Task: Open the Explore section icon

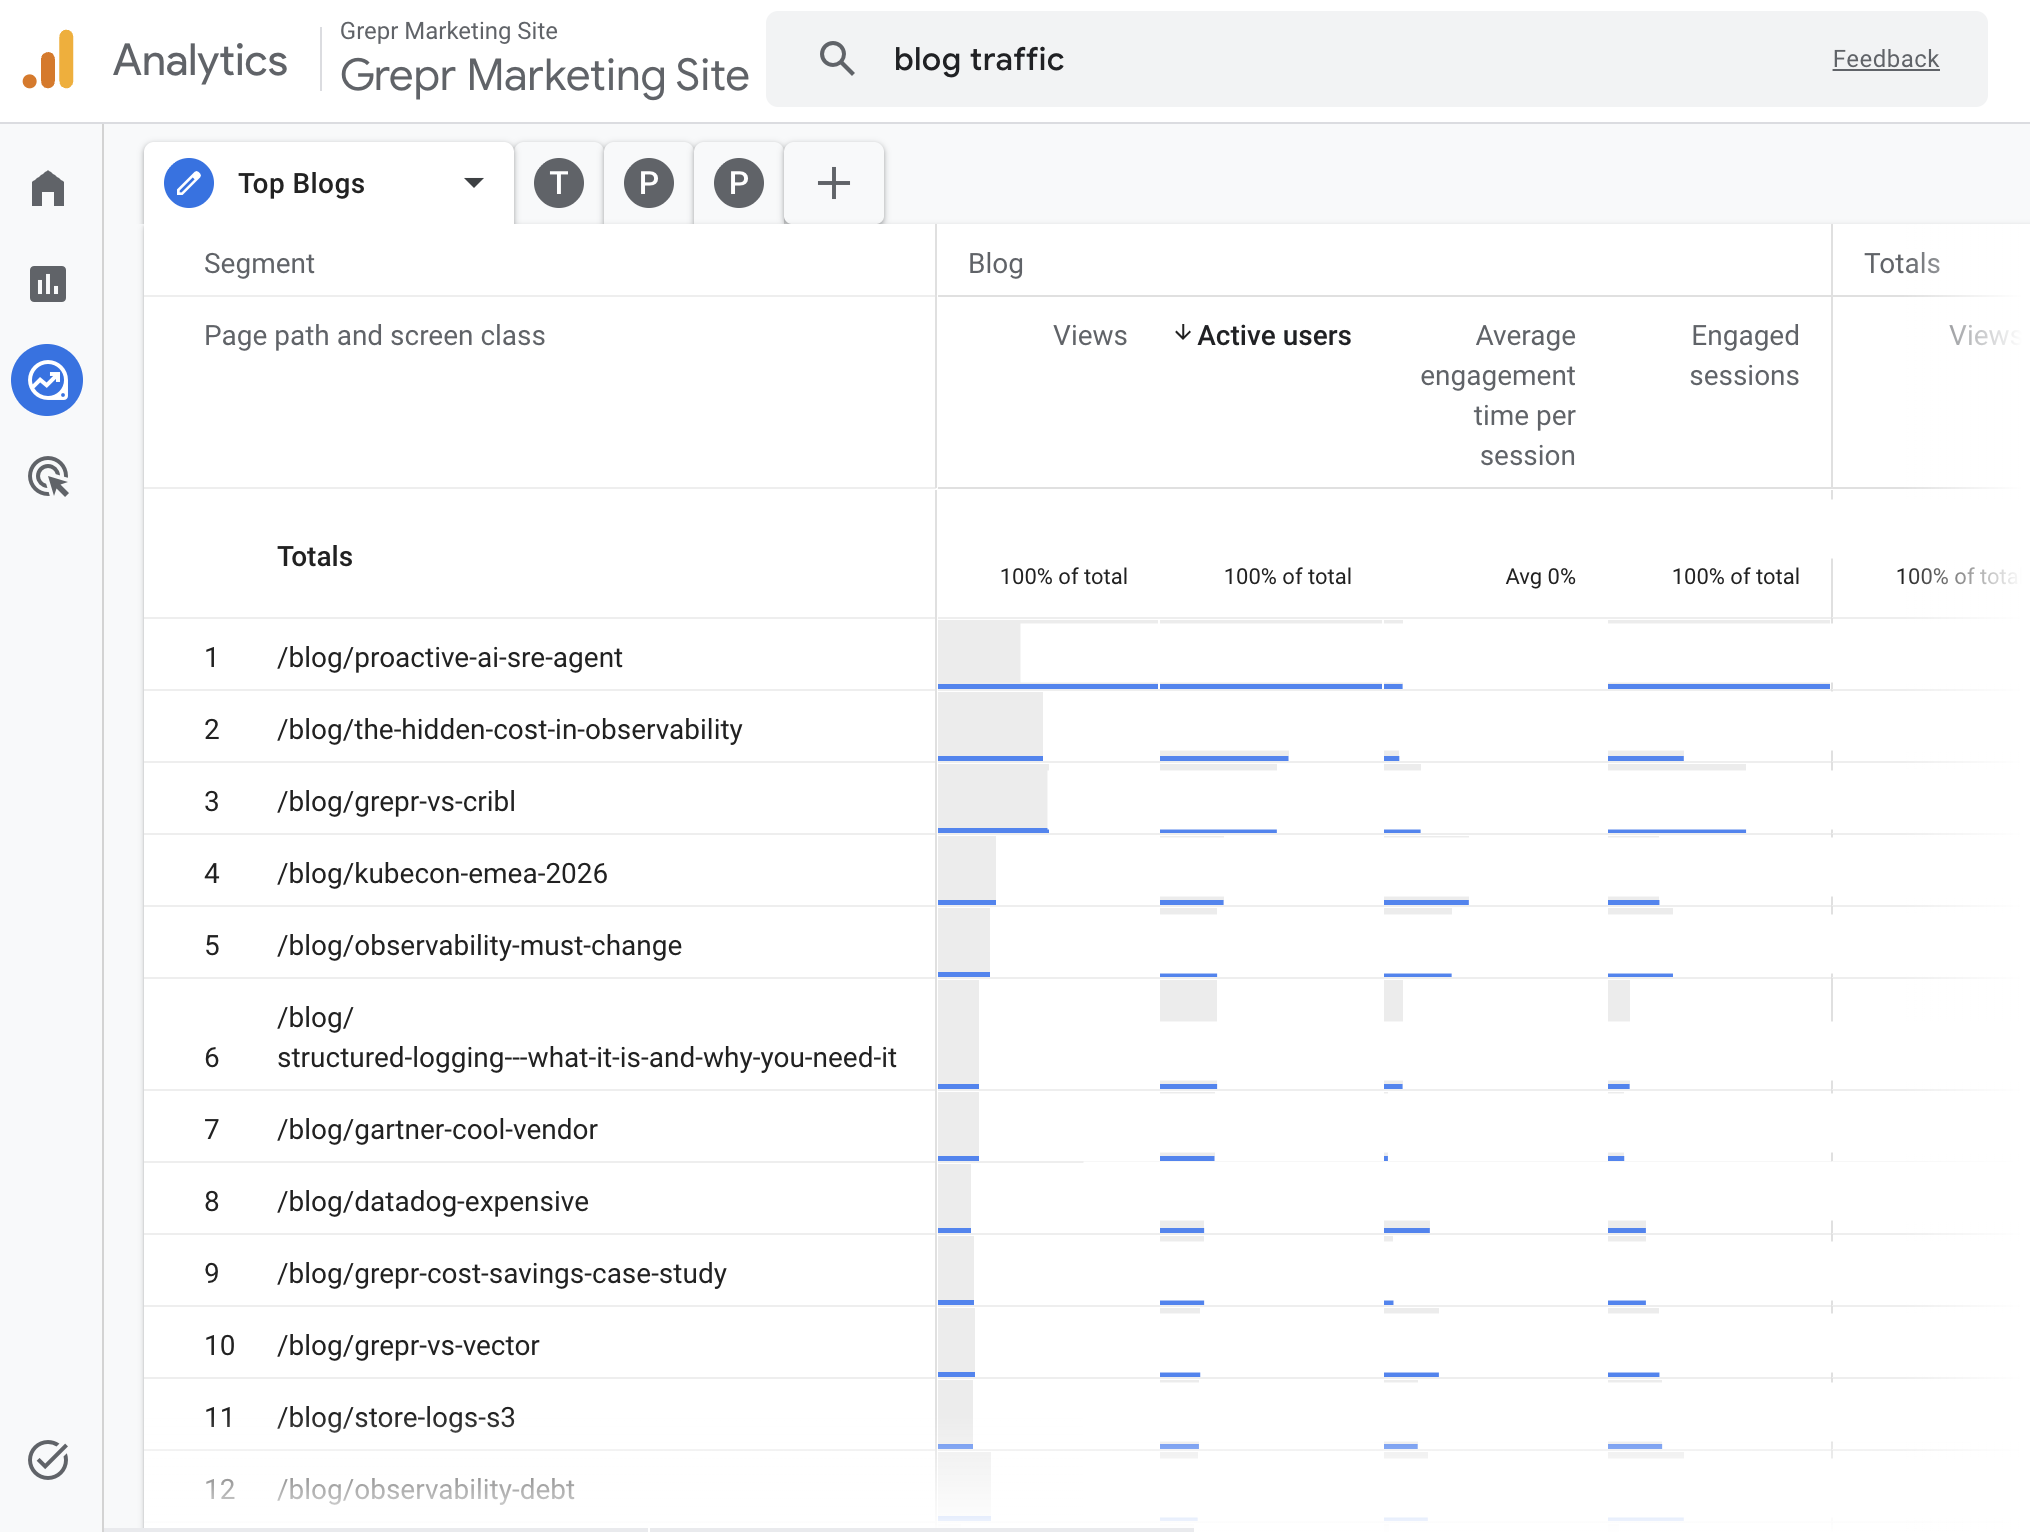Action: point(47,380)
